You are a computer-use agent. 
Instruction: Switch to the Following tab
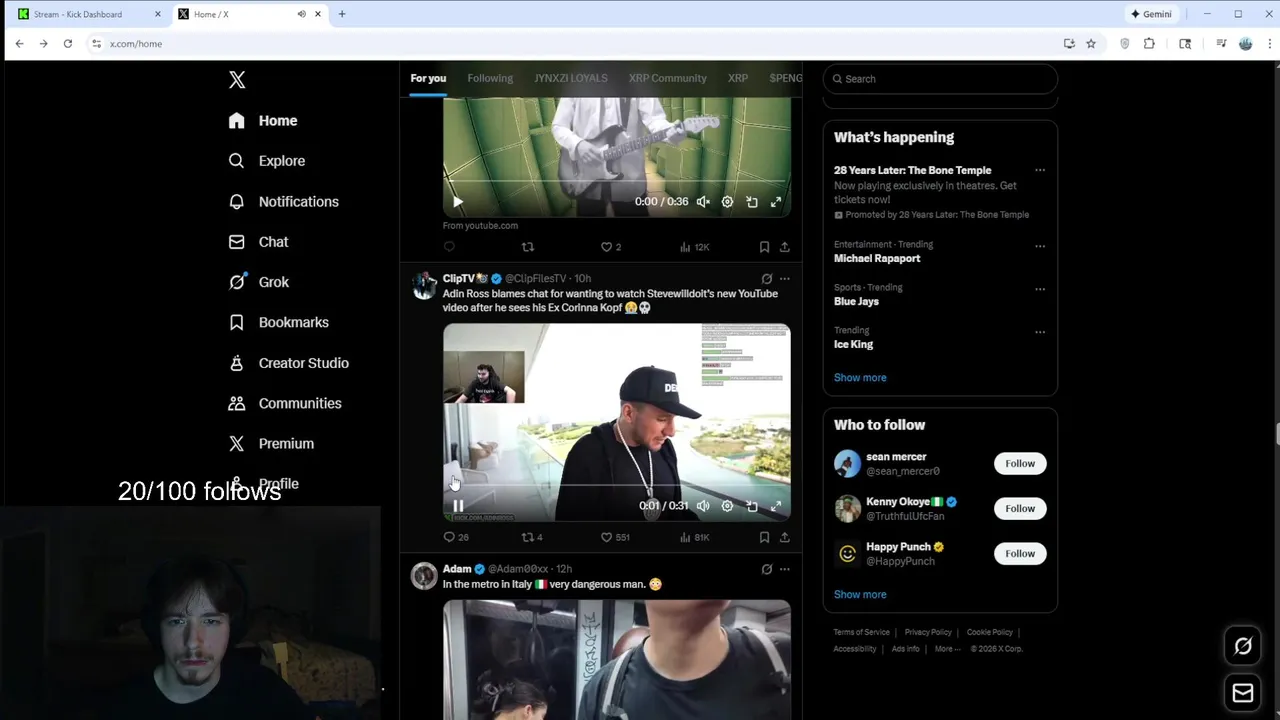[x=490, y=78]
